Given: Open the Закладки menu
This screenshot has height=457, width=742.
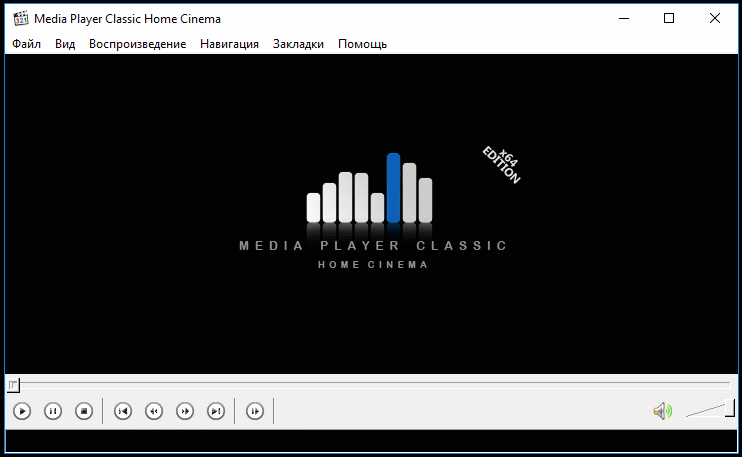Looking at the screenshot, I should [x=298, y=44].
